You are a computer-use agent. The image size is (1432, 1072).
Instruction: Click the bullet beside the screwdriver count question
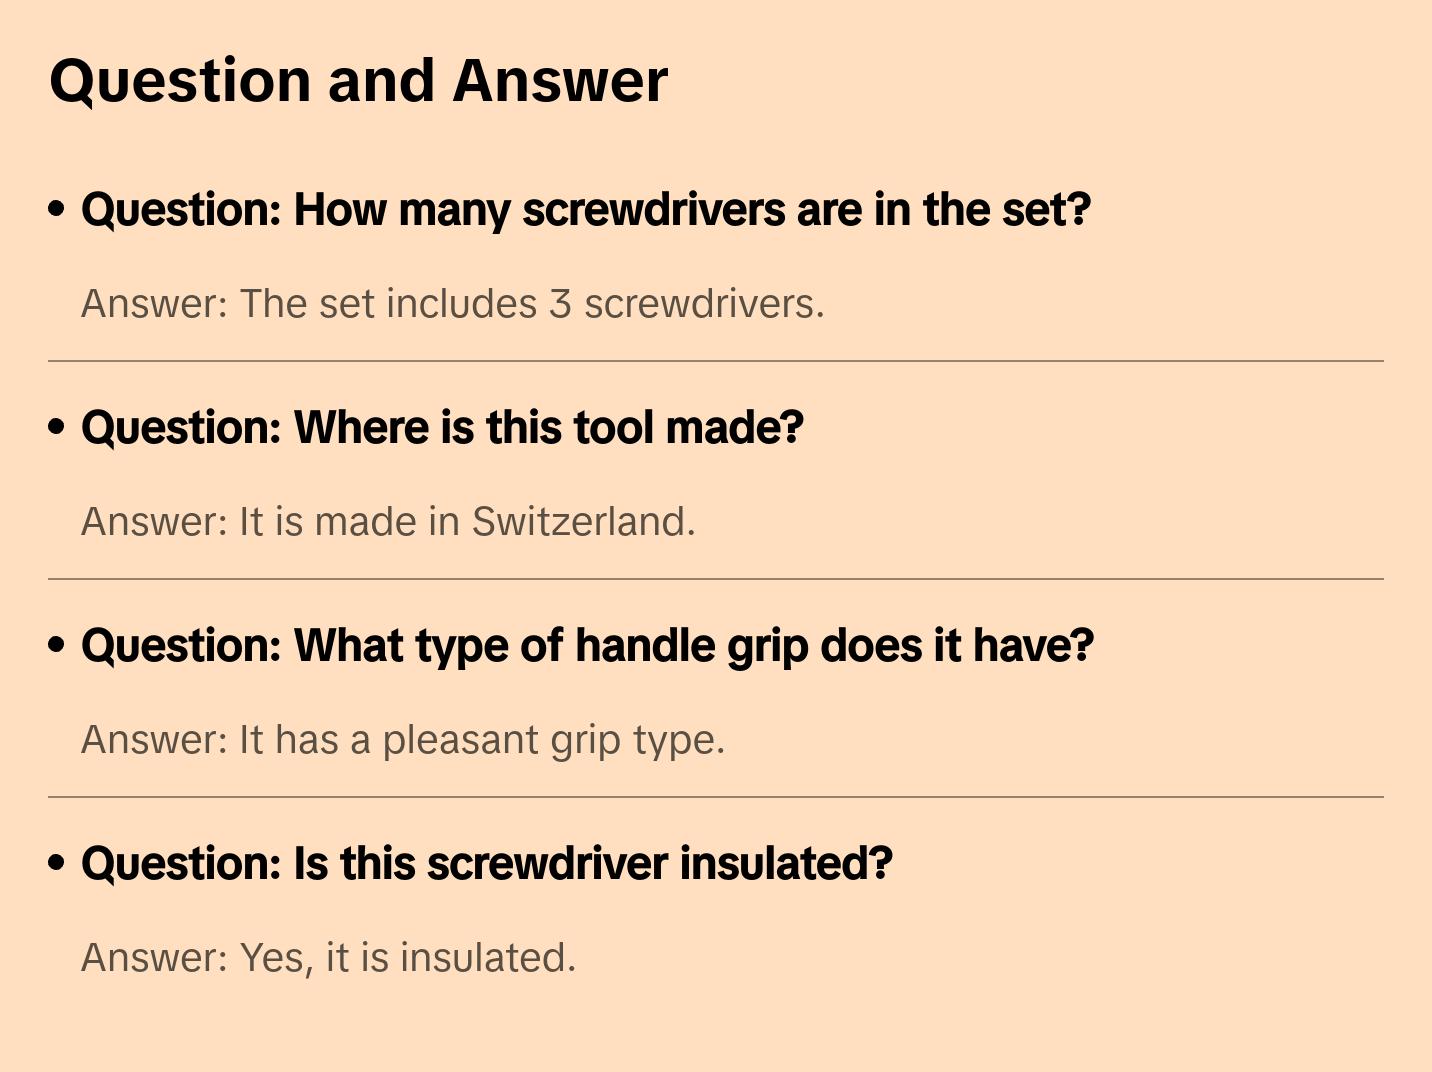click(57, 209)
